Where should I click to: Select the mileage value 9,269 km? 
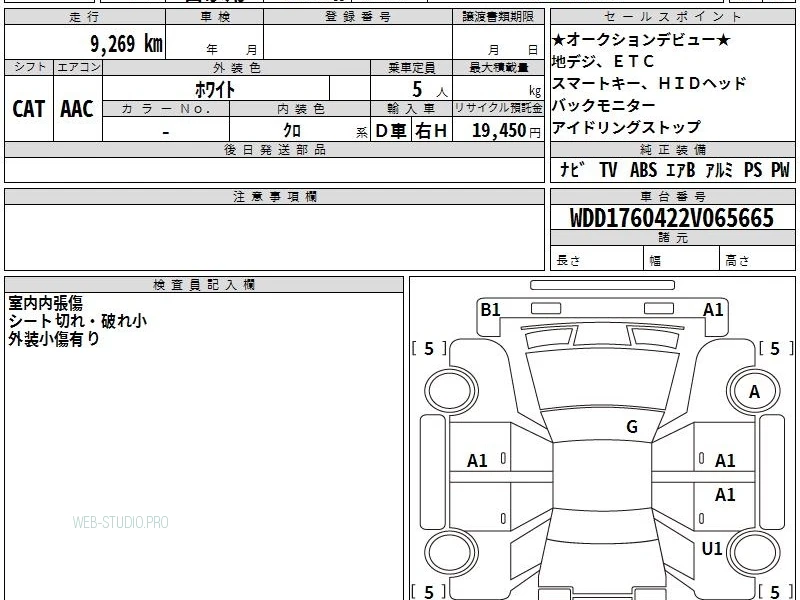click(127, 44)
